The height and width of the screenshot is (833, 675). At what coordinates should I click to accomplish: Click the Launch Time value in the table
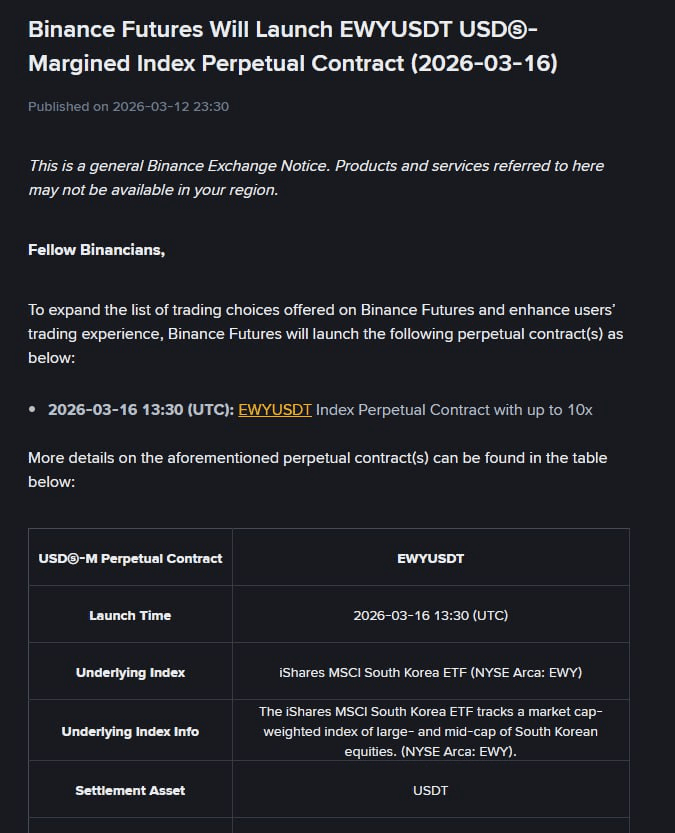[430, 615]
